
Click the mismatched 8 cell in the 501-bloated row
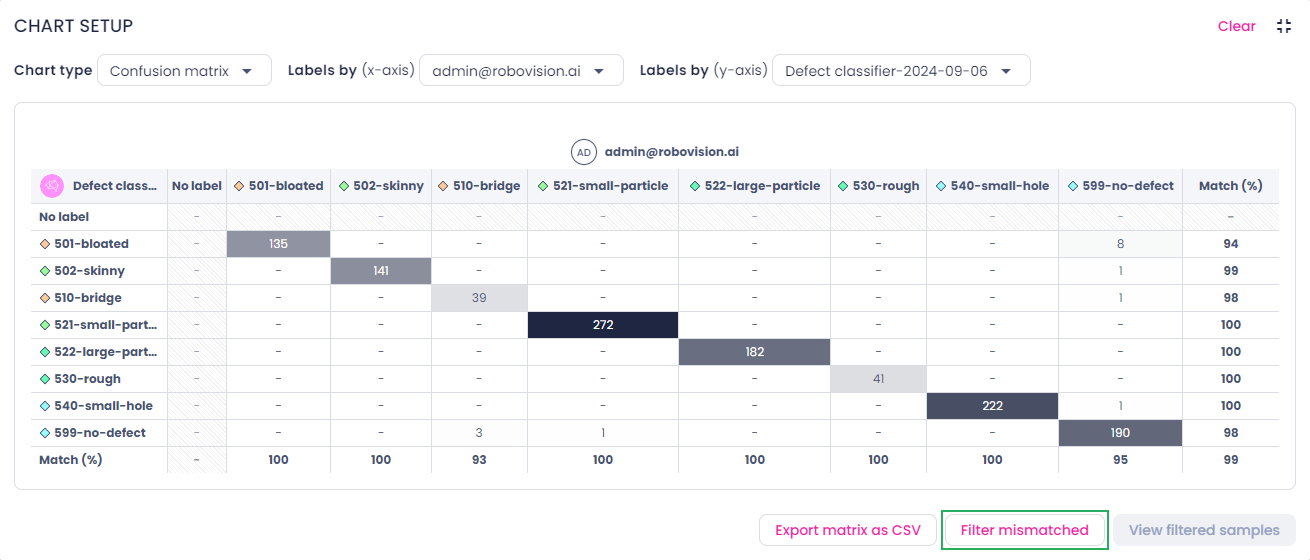1121,244
